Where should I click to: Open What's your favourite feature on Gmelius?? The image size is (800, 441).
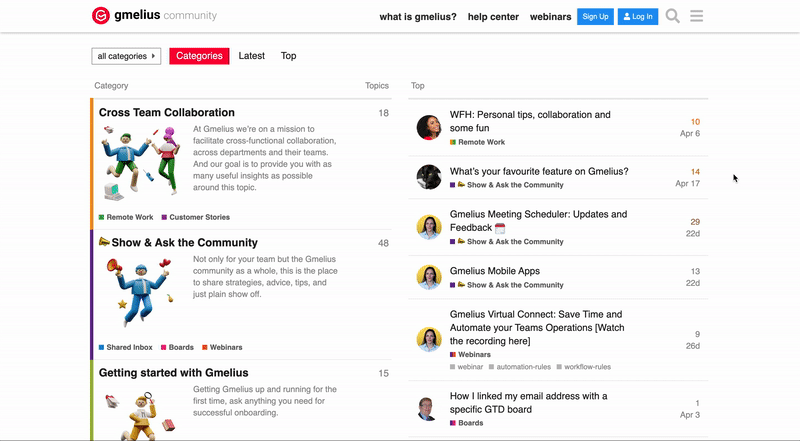[539, 172]
